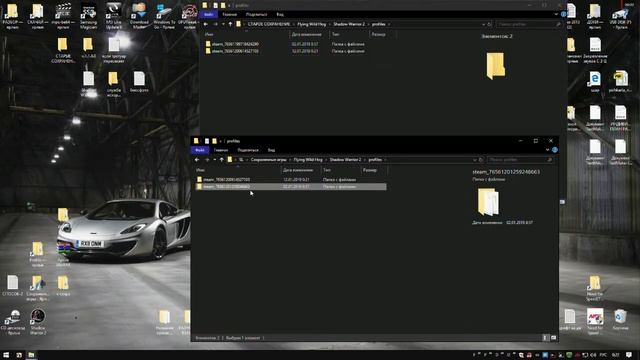Refresh the front profiles window address bar
This screenshot has width=640, height=360.
pos(481,160)
